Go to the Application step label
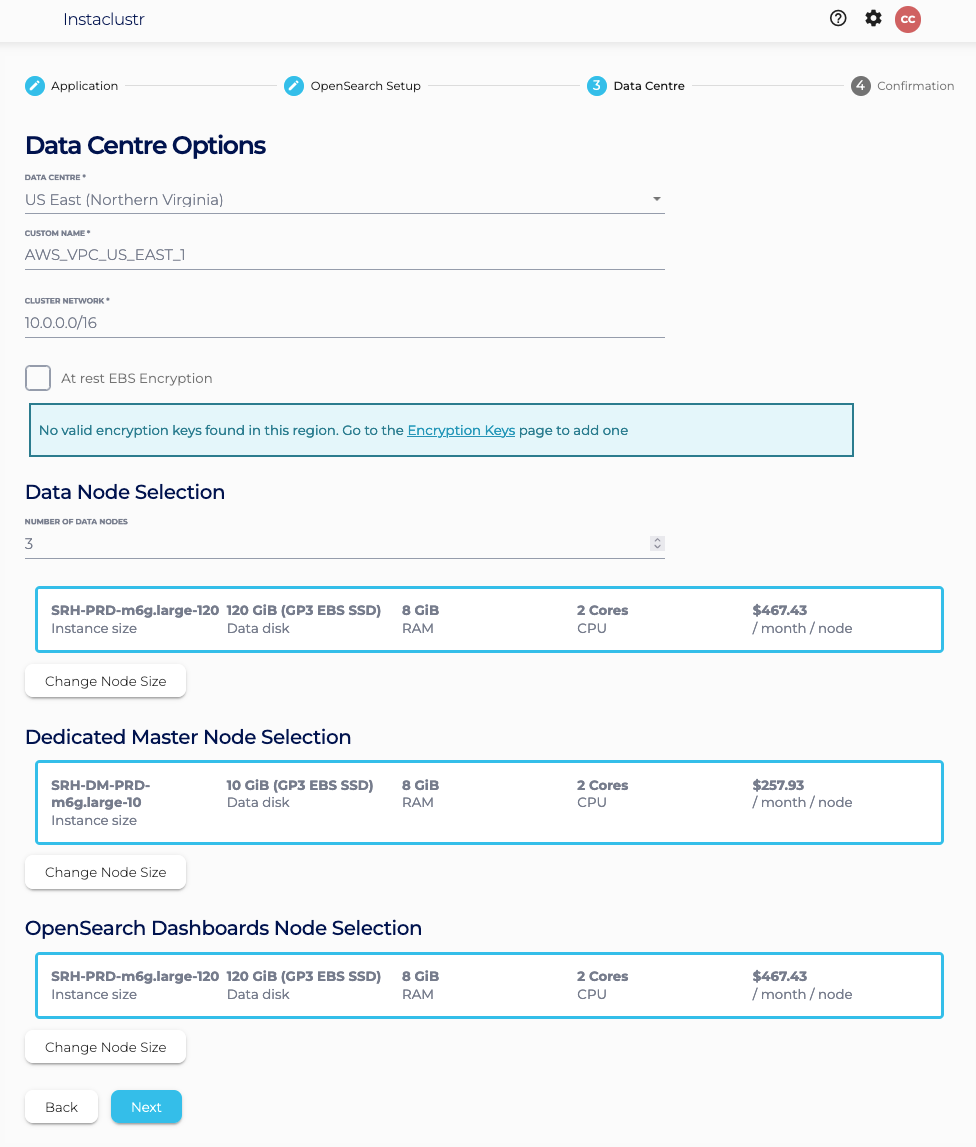This screenshot has height=1147, width=976. click(85, 86)
